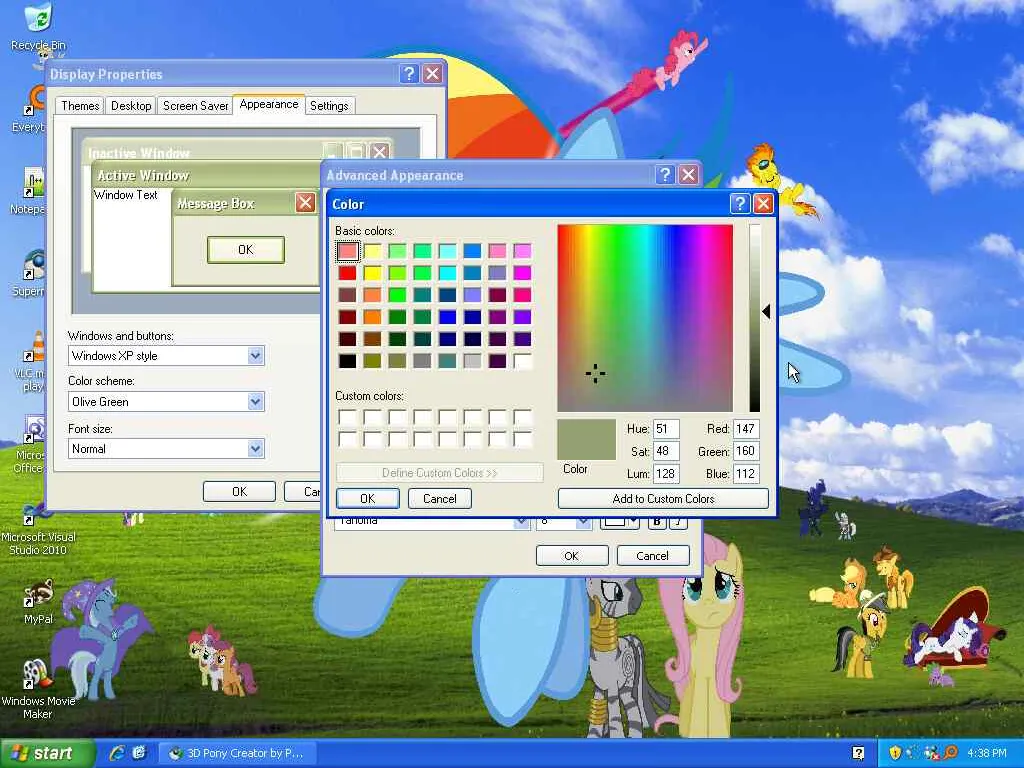
Task: Switch to the Desktop tab
Action: [131, 106]
